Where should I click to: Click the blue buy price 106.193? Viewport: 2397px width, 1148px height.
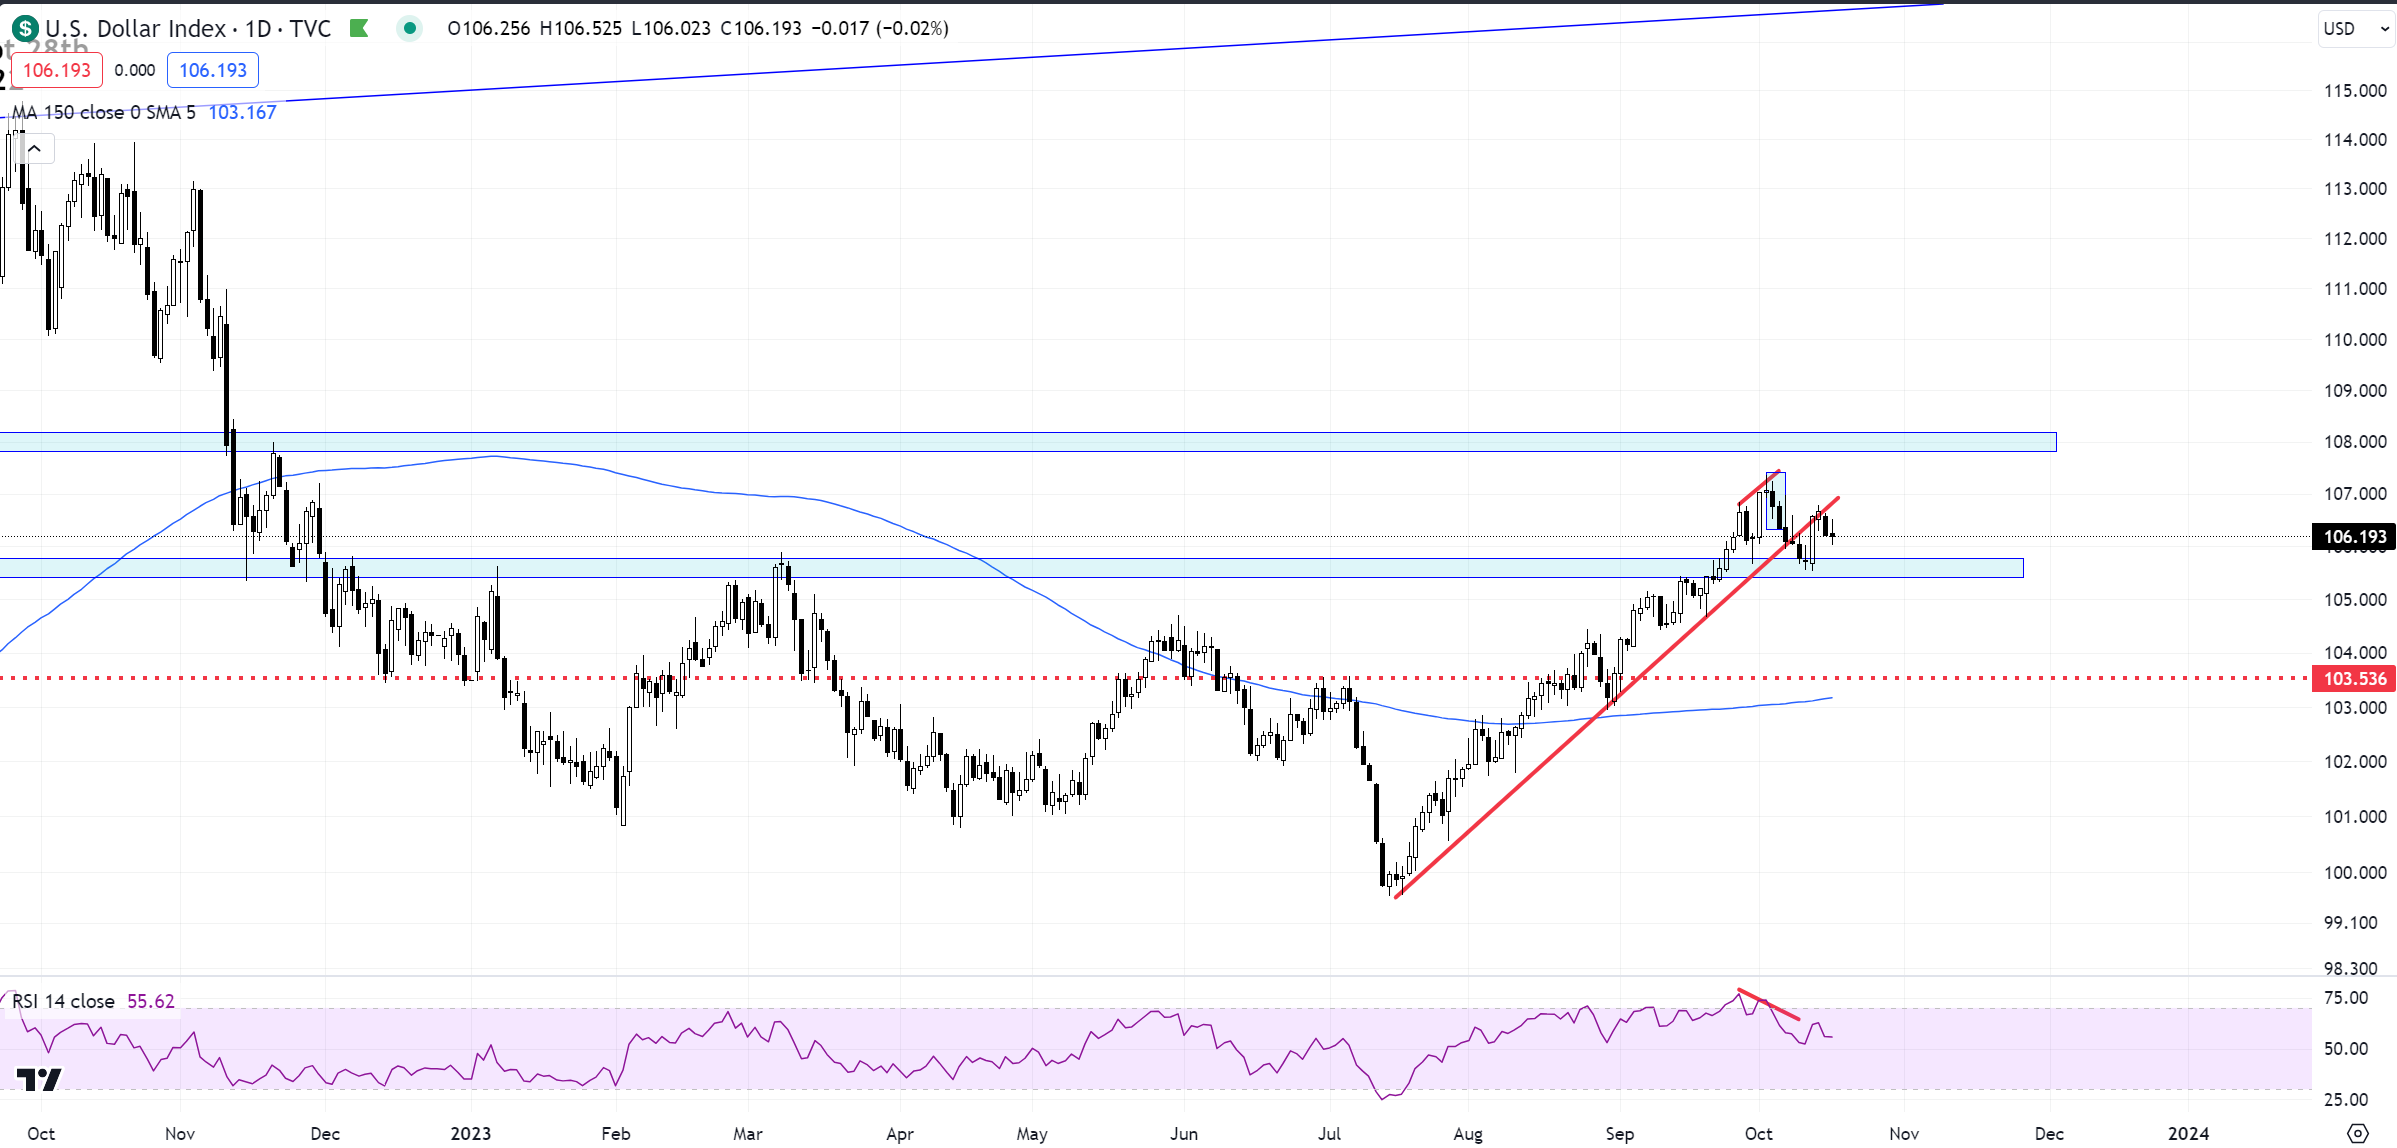[x=213, y=70]
